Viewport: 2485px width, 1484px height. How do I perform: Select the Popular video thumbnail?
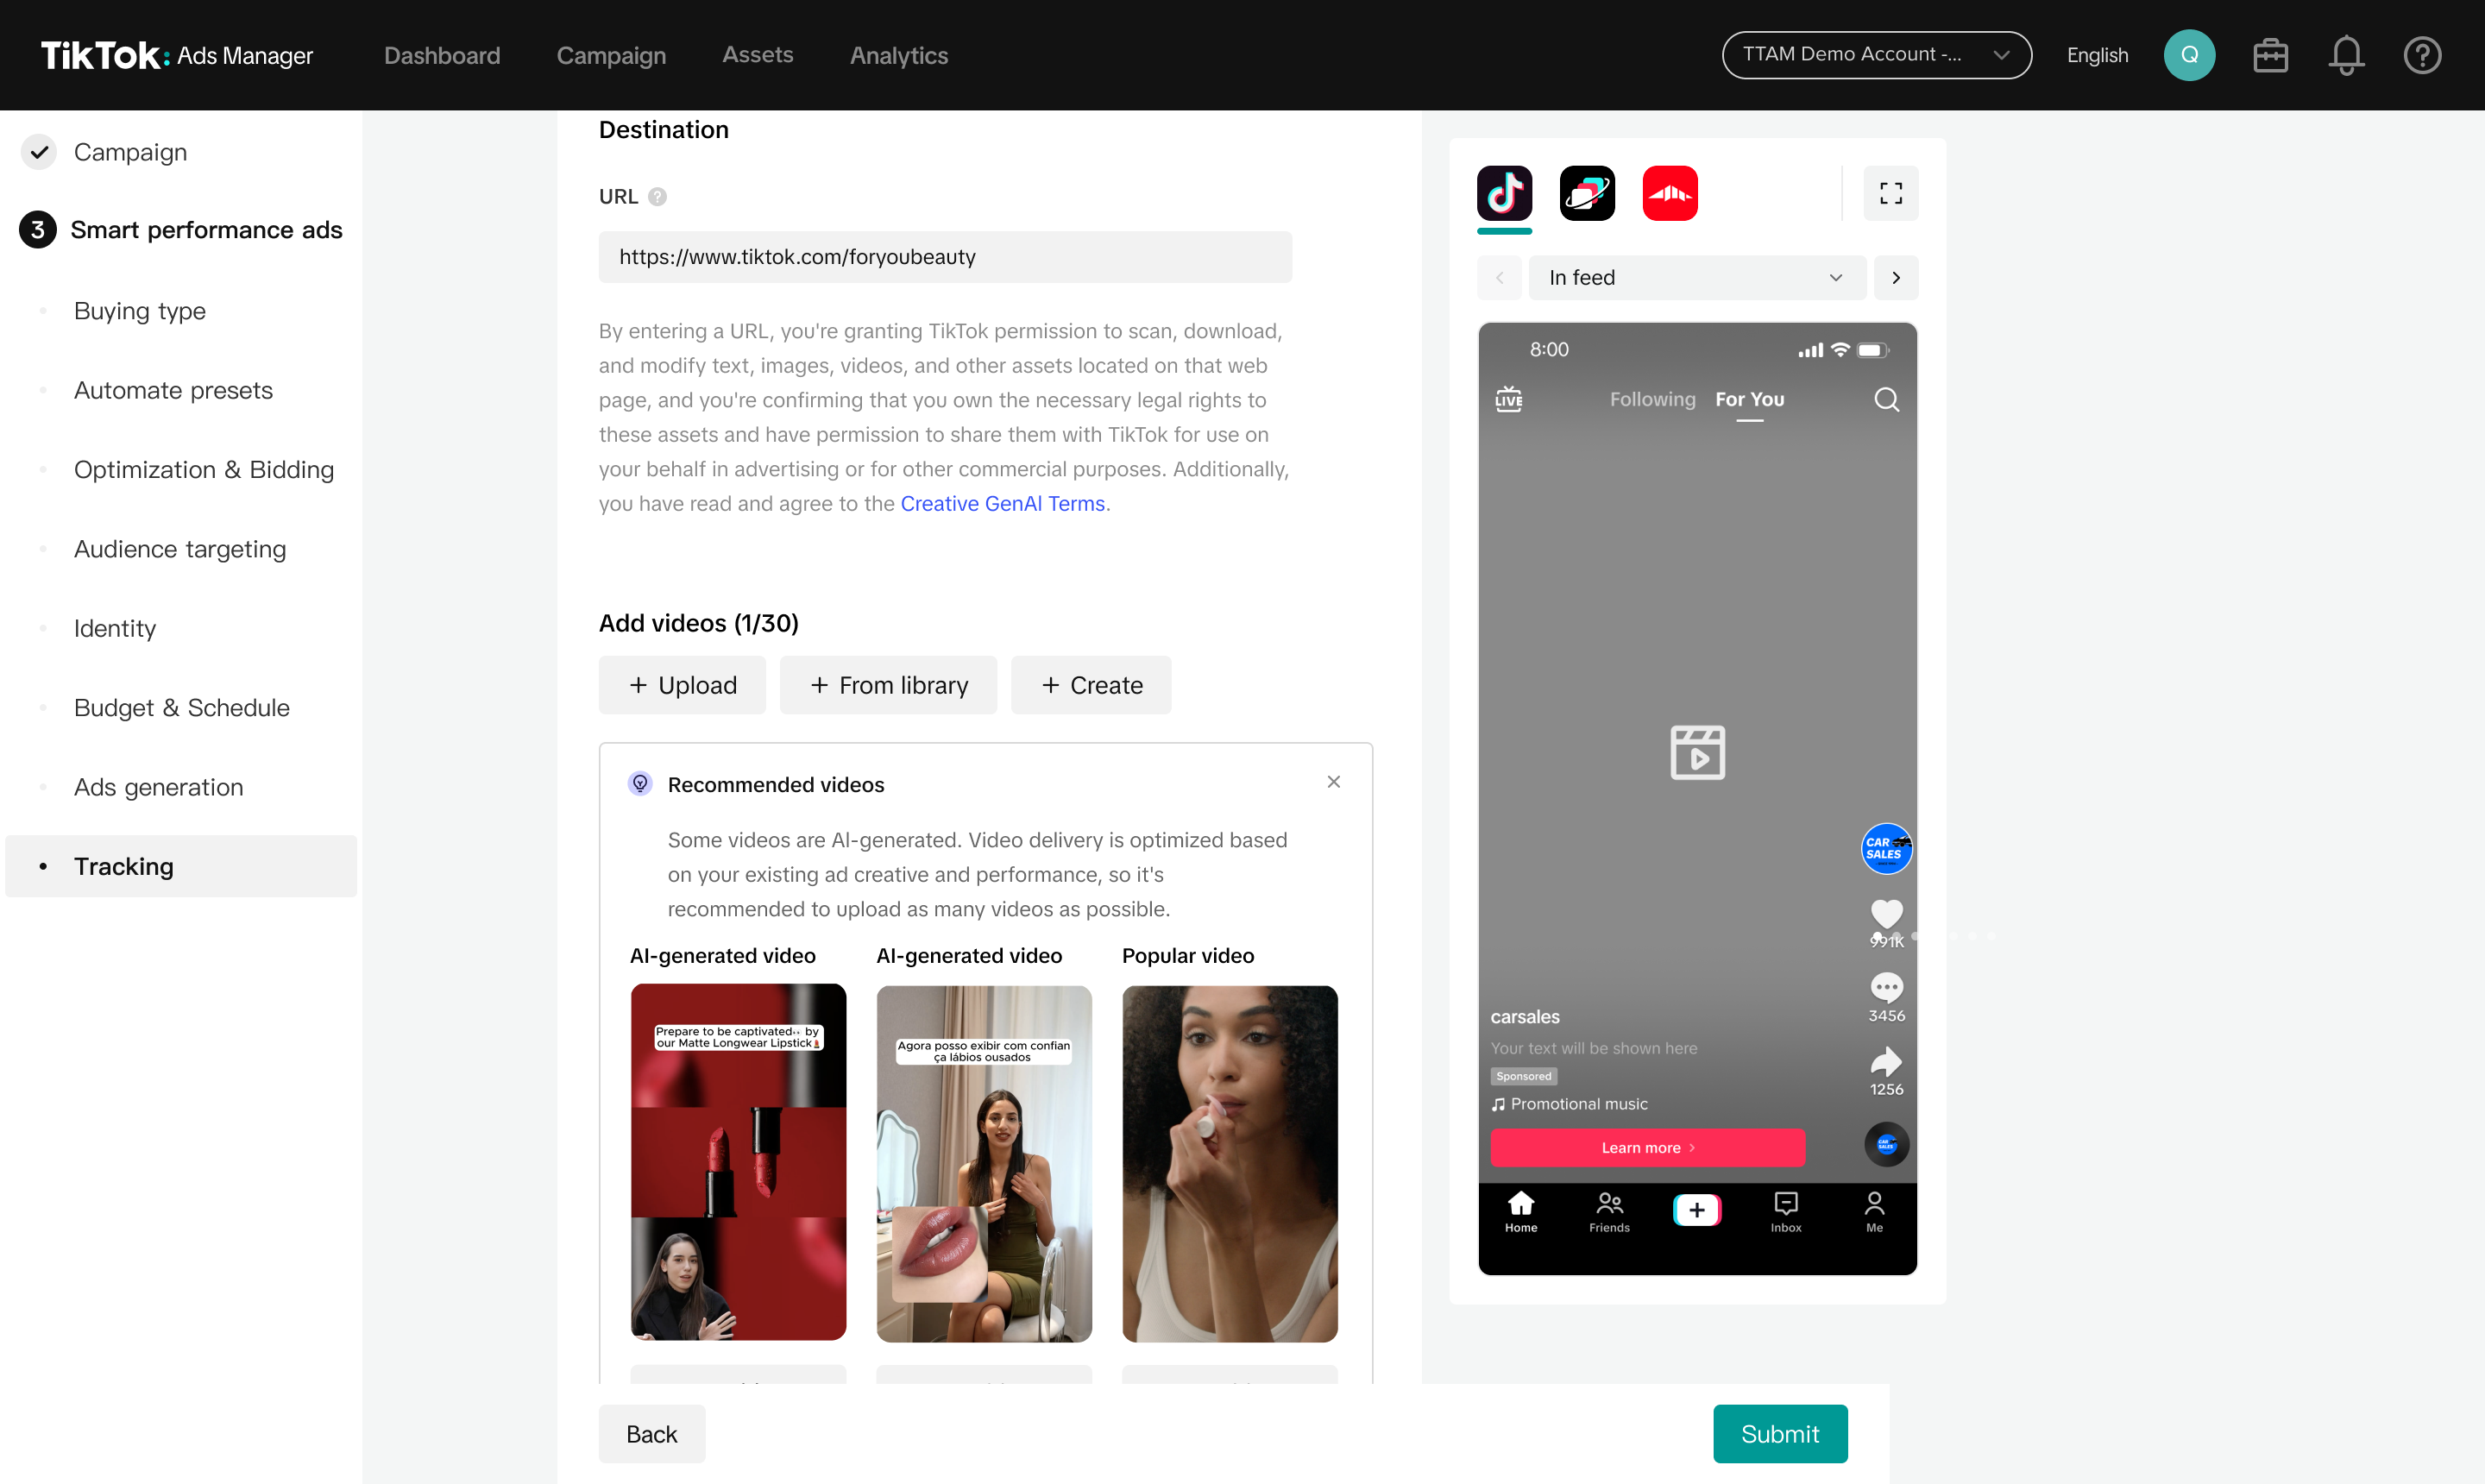point(1229,1163)
